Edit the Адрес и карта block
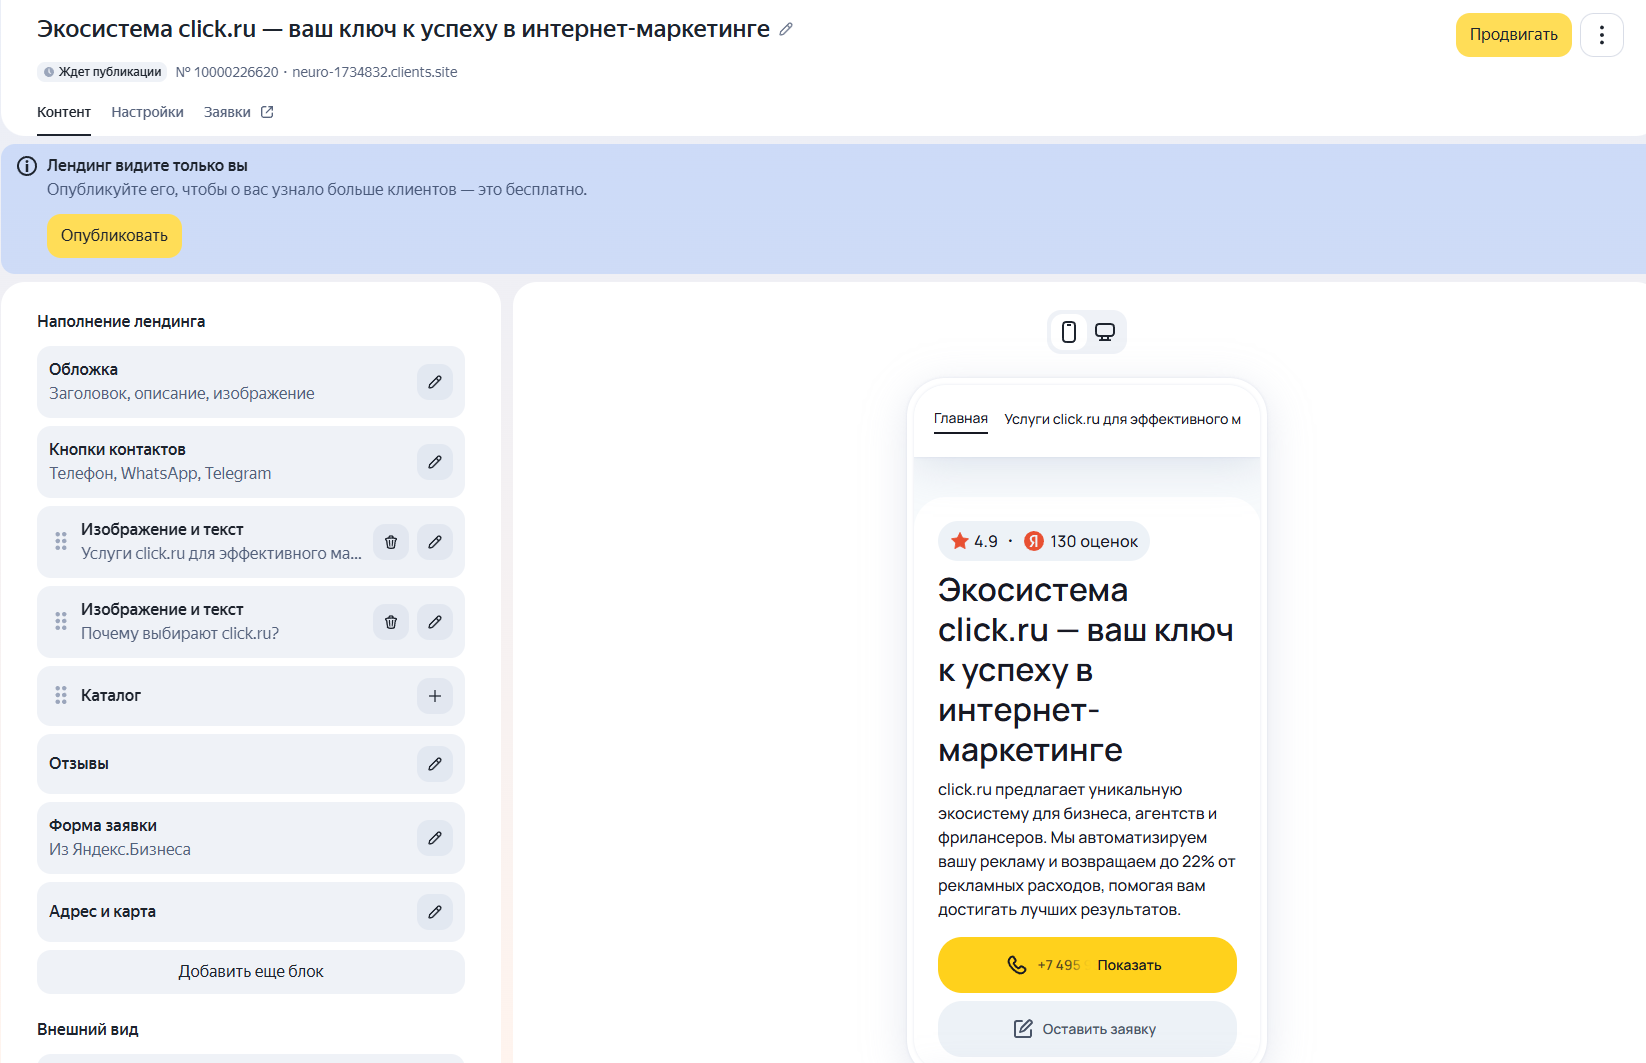The height and width of the screenshot is (1063, 1646). pyautogui.click(x=435, y=912)
